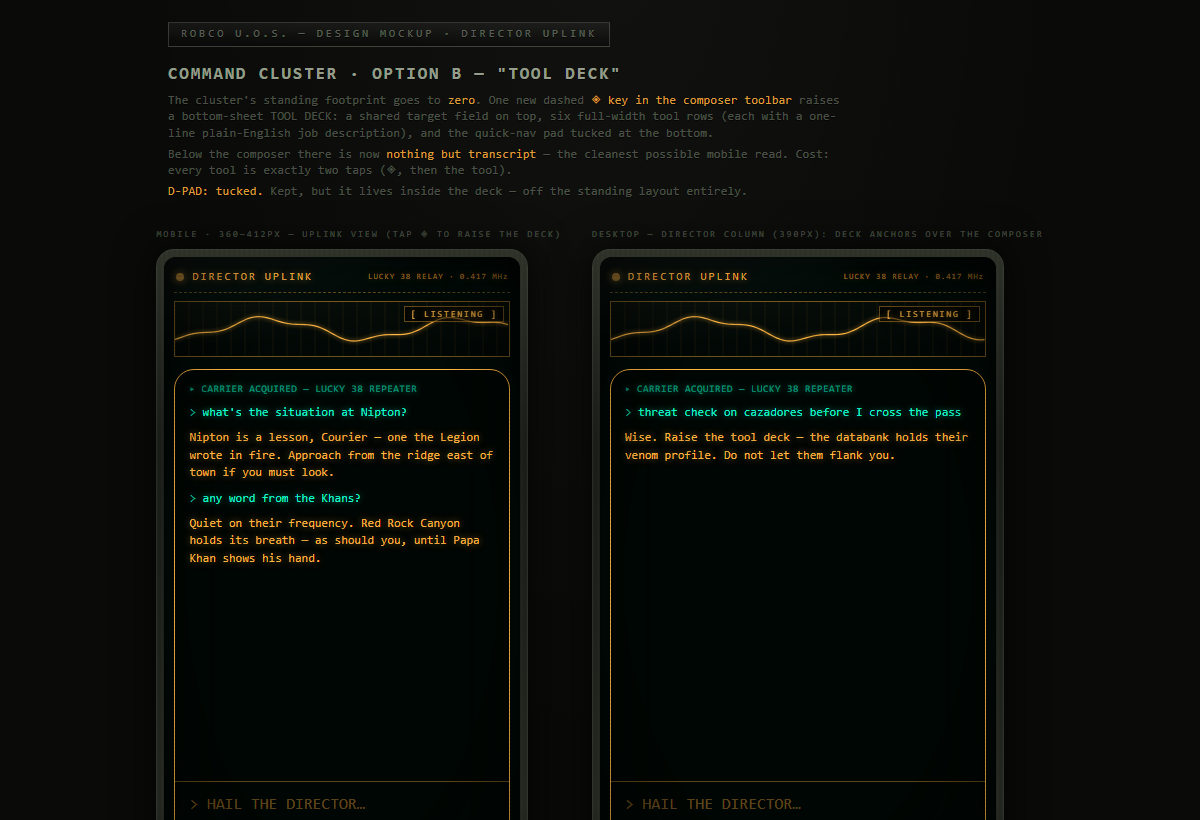Viewport: 1200px width, 820px height.
Task: Click the waveform display in the desktop mockup
Action: [798, 329]
